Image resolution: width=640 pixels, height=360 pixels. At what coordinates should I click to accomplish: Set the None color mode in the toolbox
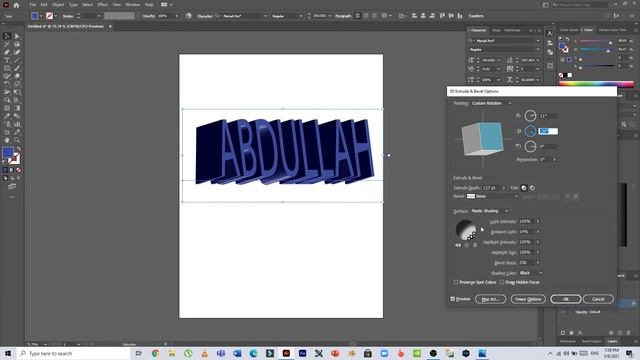18,170
